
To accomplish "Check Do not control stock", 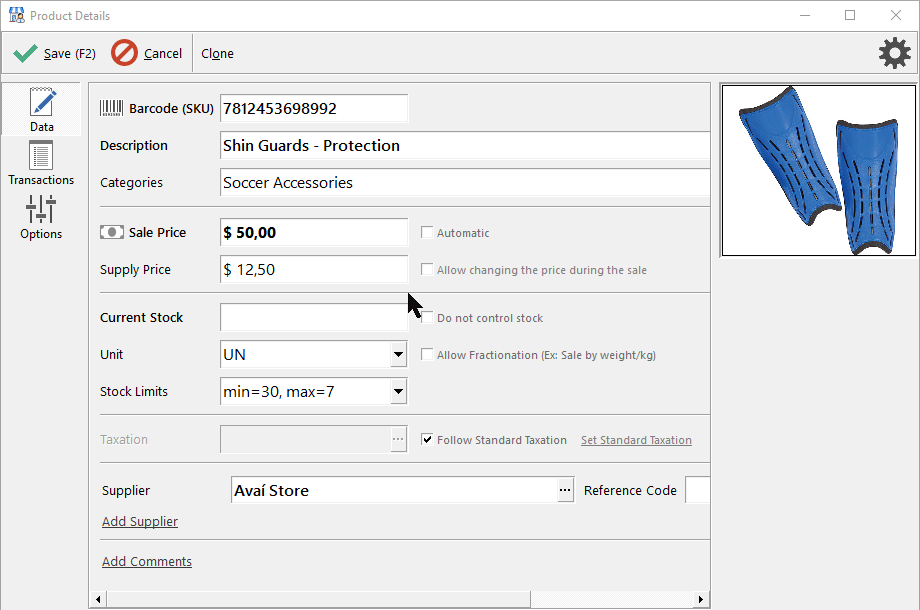I will pyautogui.click(x=427, y=317).
